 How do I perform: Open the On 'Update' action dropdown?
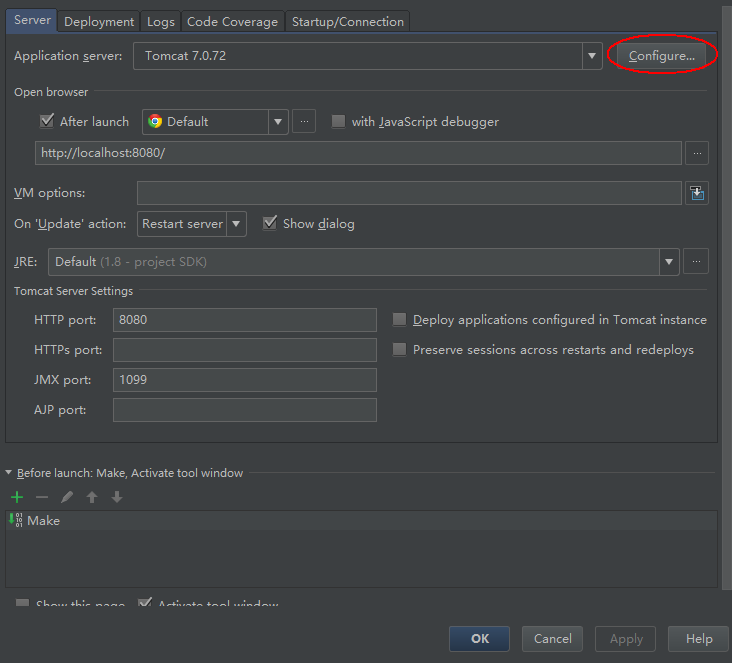click(x=236, y=224)
